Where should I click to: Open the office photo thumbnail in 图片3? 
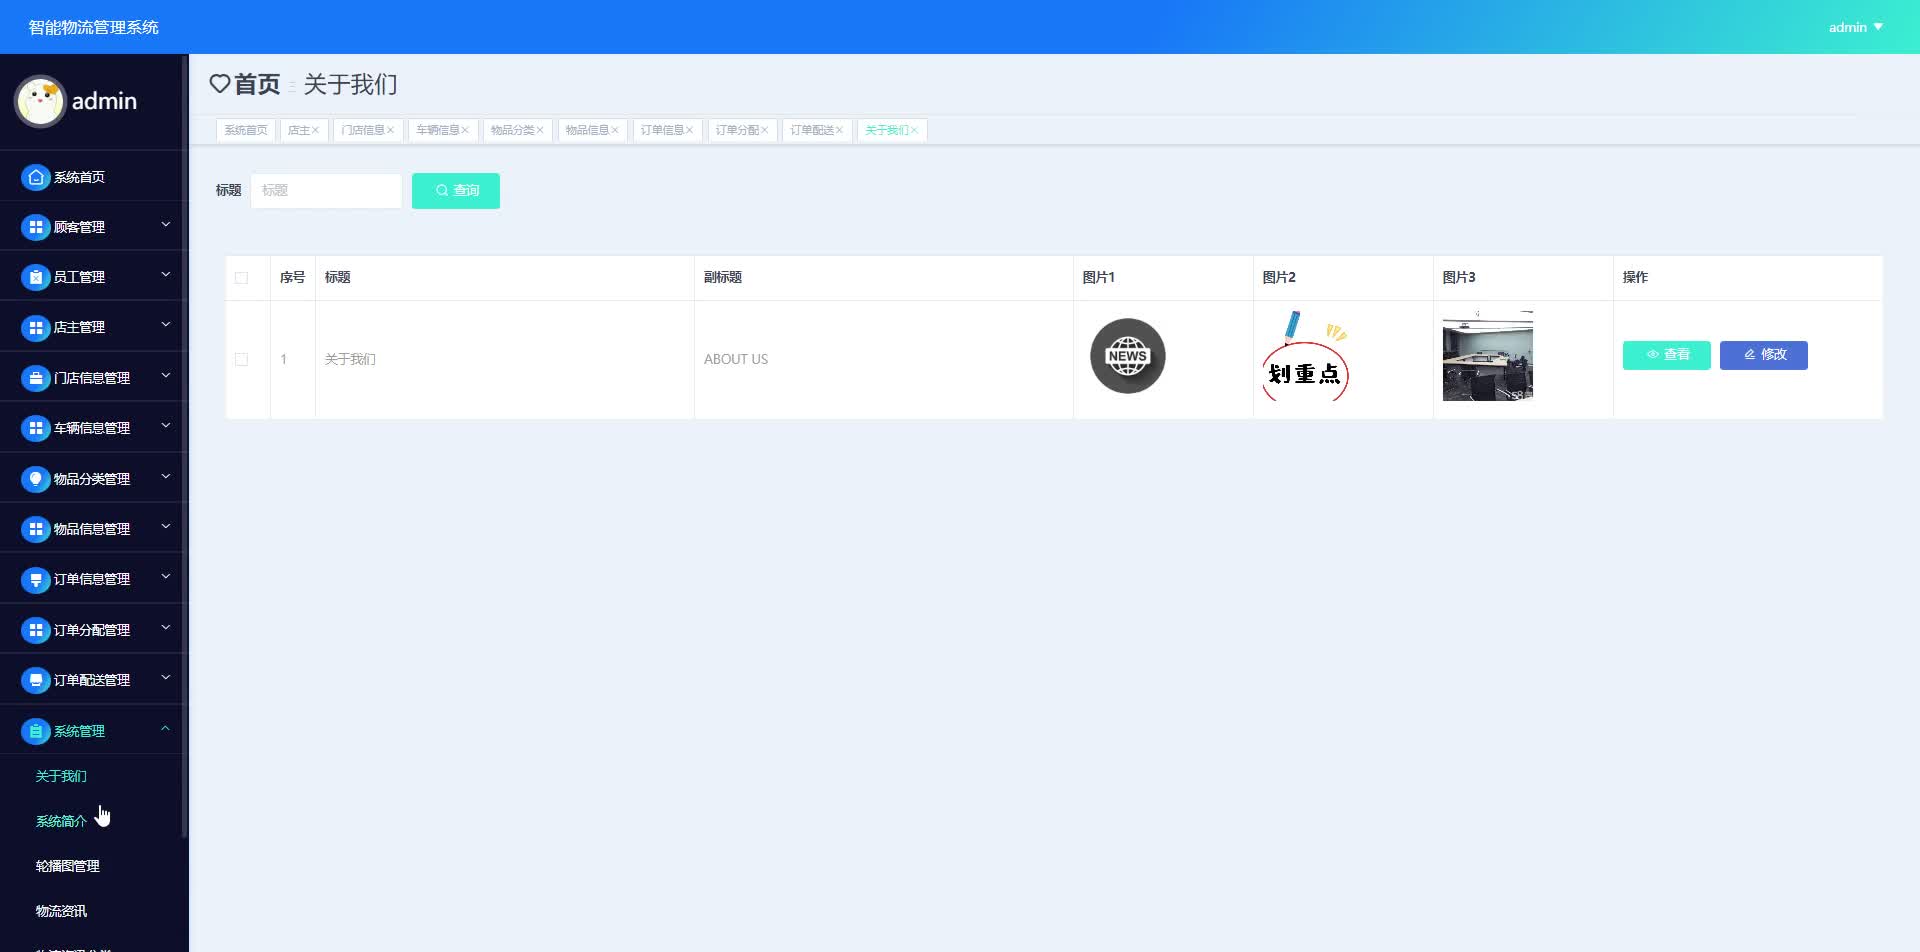[1487, 356]
